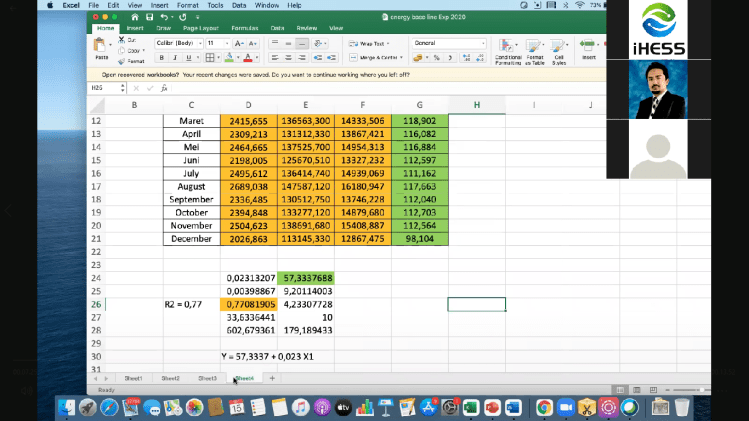This screenshot has width=749, height=421.
Task: Toggle underline formatting in the ribbon
Action: (x=187, y=58)
